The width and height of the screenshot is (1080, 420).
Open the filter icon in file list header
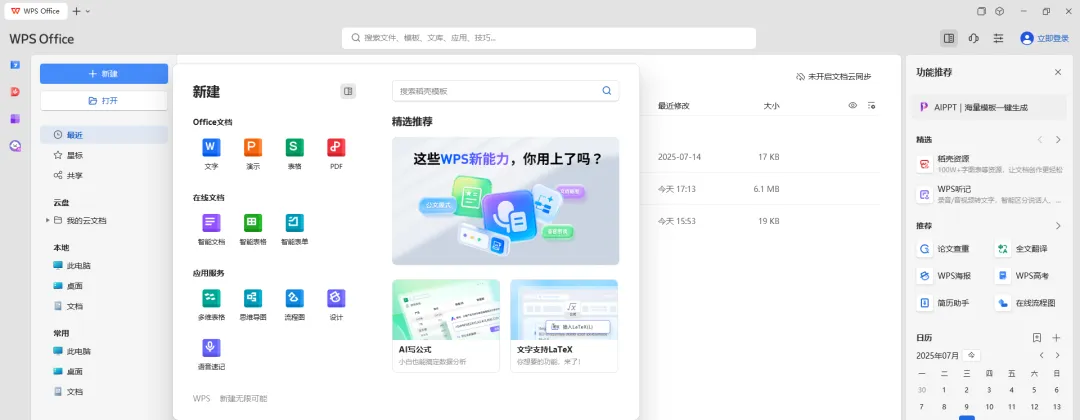(x=872, y=105)
